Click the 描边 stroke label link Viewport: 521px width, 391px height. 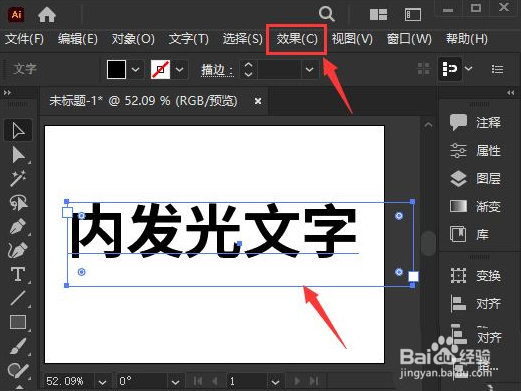pos(217,70)
